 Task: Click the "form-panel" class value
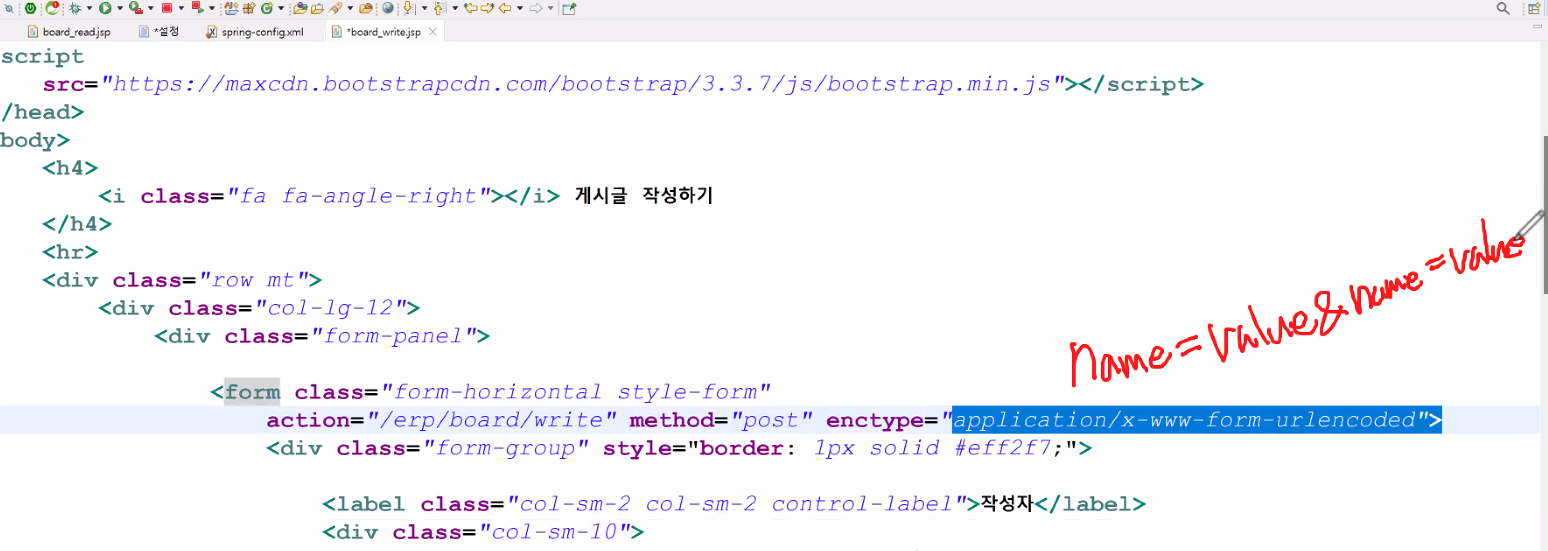click(393, 336)
